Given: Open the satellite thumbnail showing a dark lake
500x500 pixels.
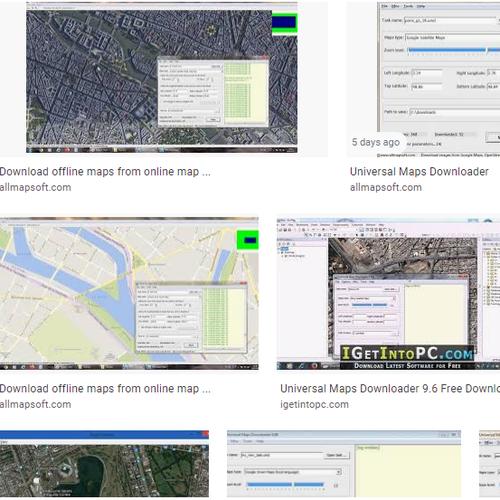Looking at the screenshot, I should (x=104, y=464).
